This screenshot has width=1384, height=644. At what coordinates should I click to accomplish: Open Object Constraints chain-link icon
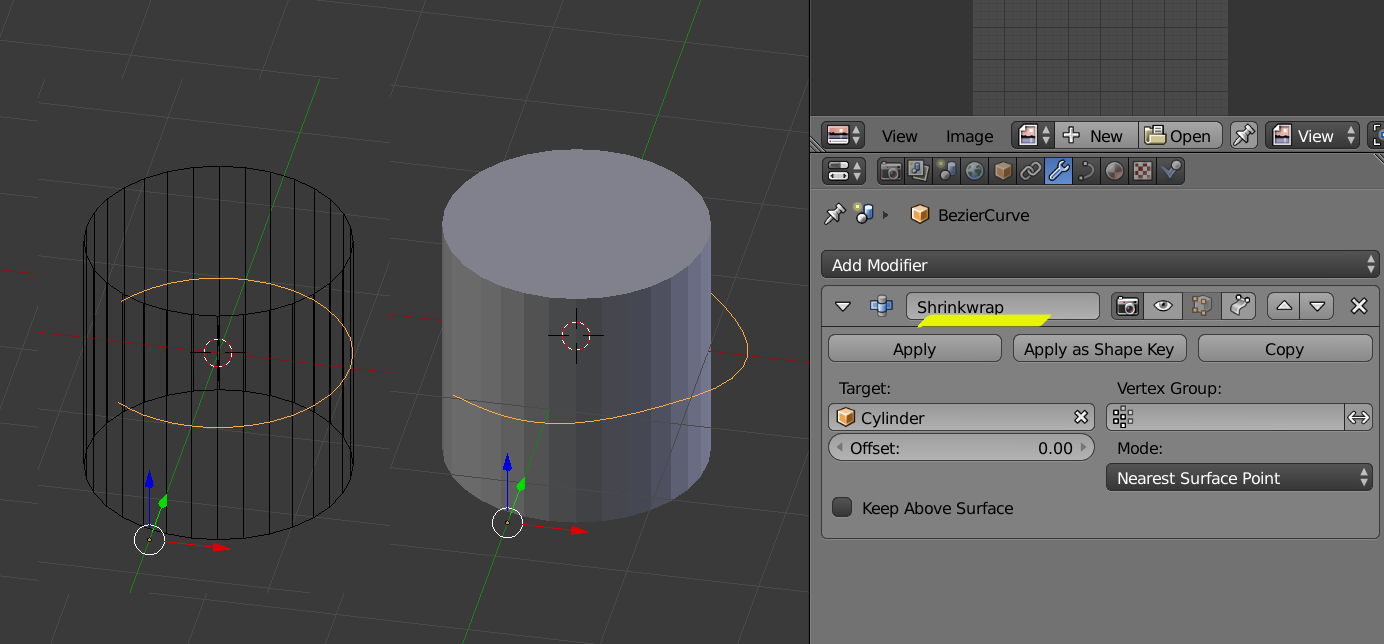click(1031, 171)
